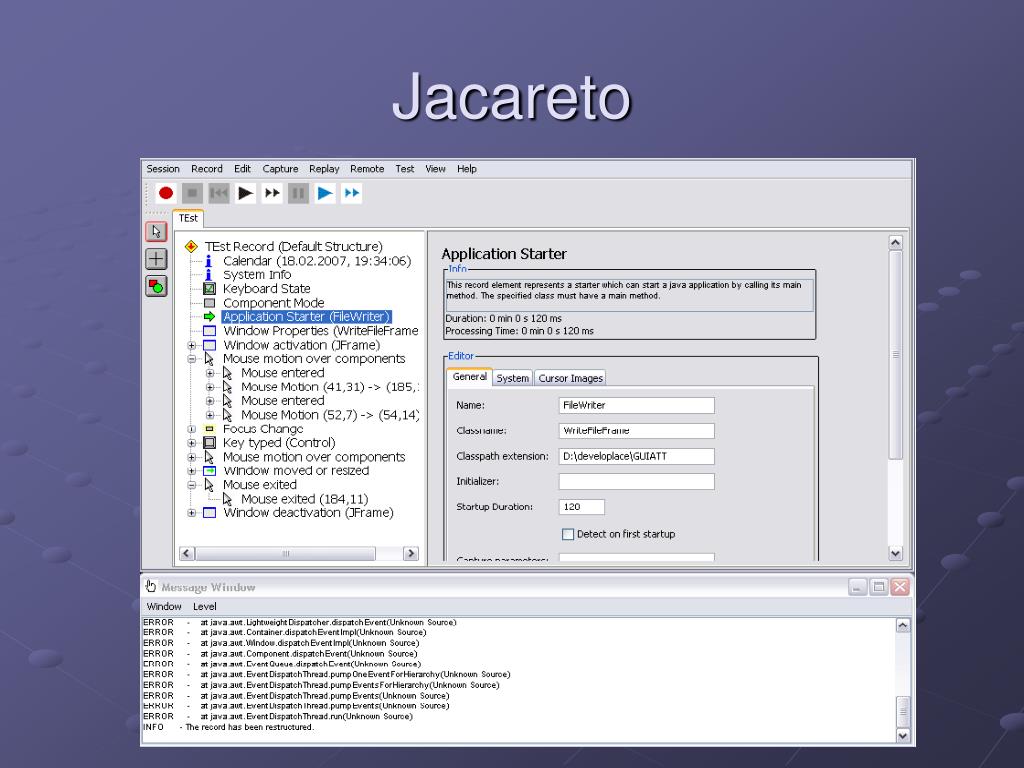Enable Detect on first startup checkbox

tap(568, 534)
